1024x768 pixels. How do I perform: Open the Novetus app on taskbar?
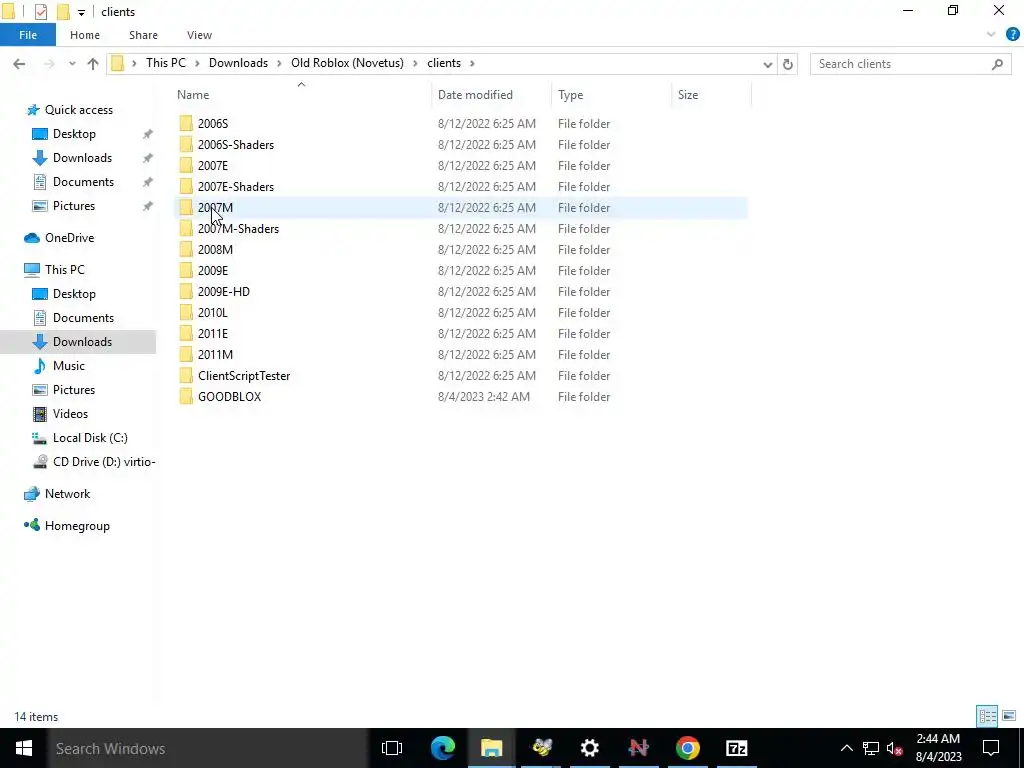point(639,748)
